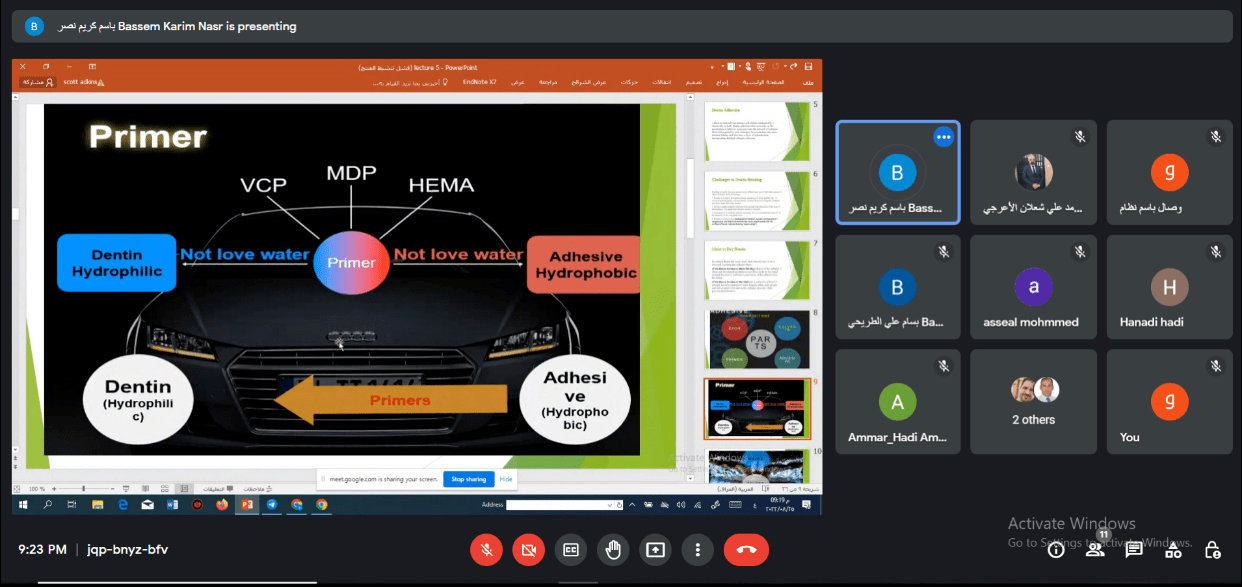Screen dimensions: 1242x587
Task: Toggle the muted microphone button
Action: pos(486,549)
